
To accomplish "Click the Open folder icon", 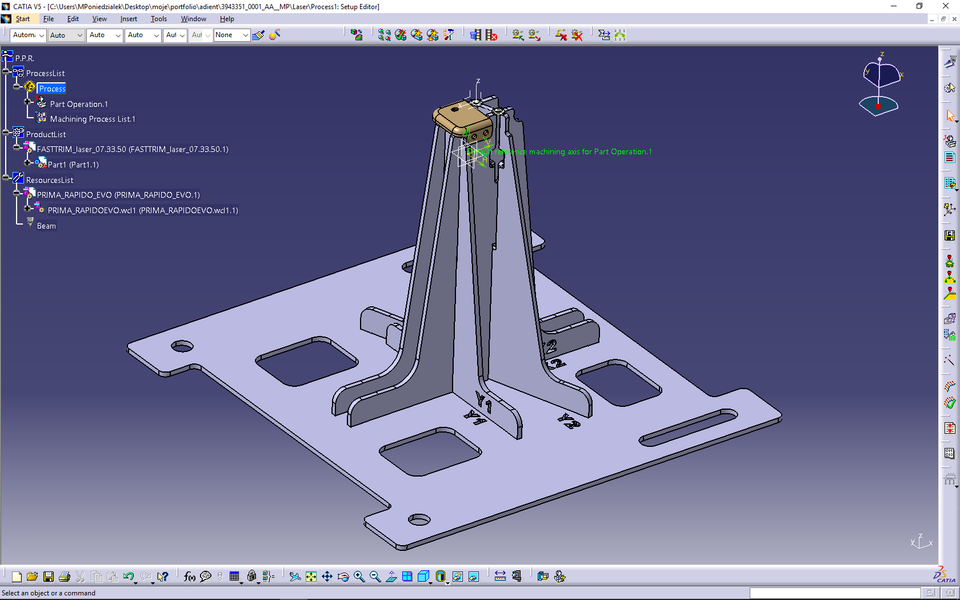I will [x=32, y=577].
